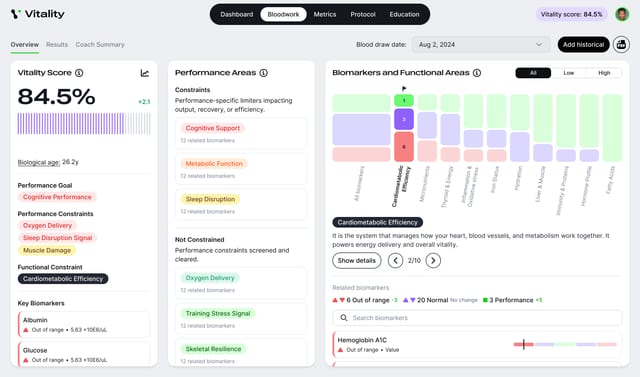Open the Skeletal Resilience card
This screenshot has width=640, height=377.
(241, 353)
